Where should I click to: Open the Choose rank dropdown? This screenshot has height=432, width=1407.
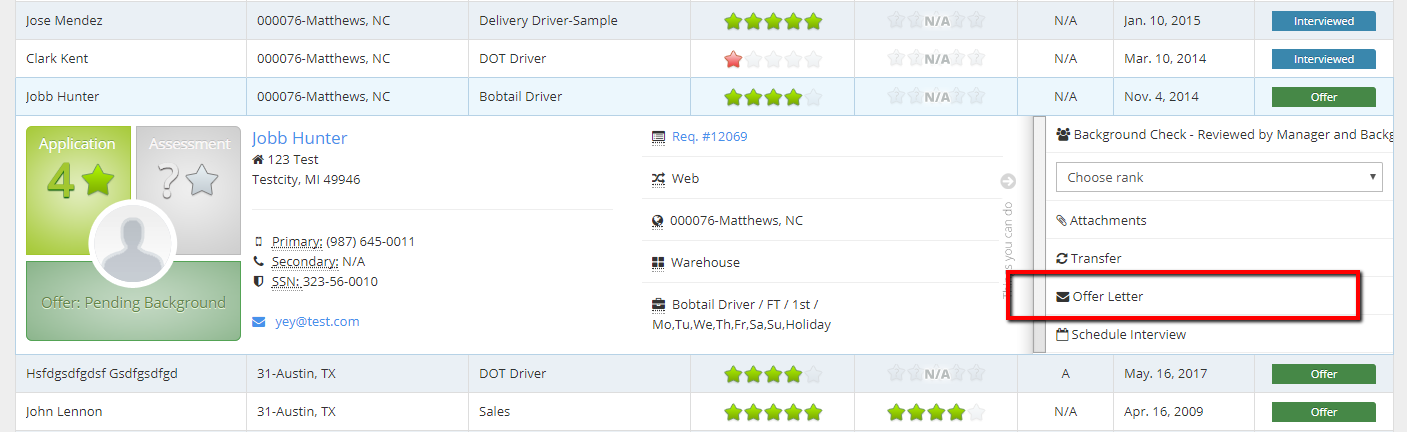pyautogui.click(x=1218, y=177)
